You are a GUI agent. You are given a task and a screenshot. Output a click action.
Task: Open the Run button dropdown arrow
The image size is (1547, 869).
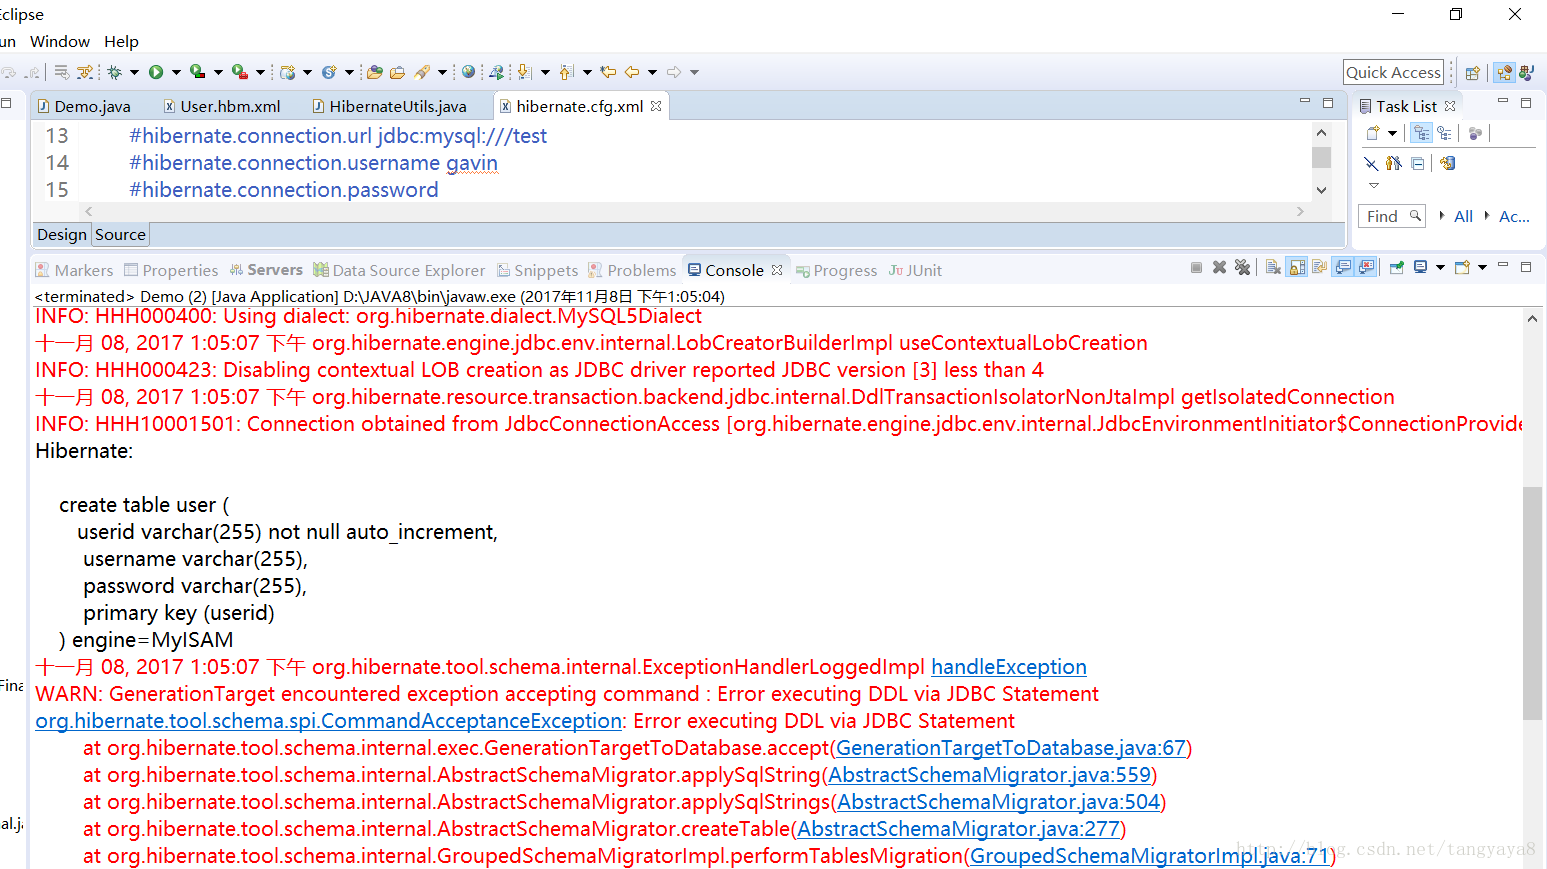[176, 72]
